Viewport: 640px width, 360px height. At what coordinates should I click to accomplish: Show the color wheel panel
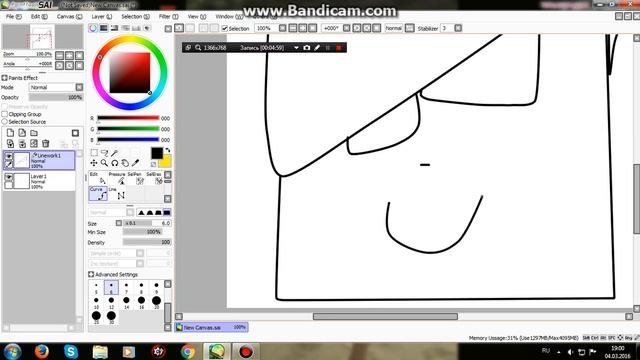(x=93, y=28)
